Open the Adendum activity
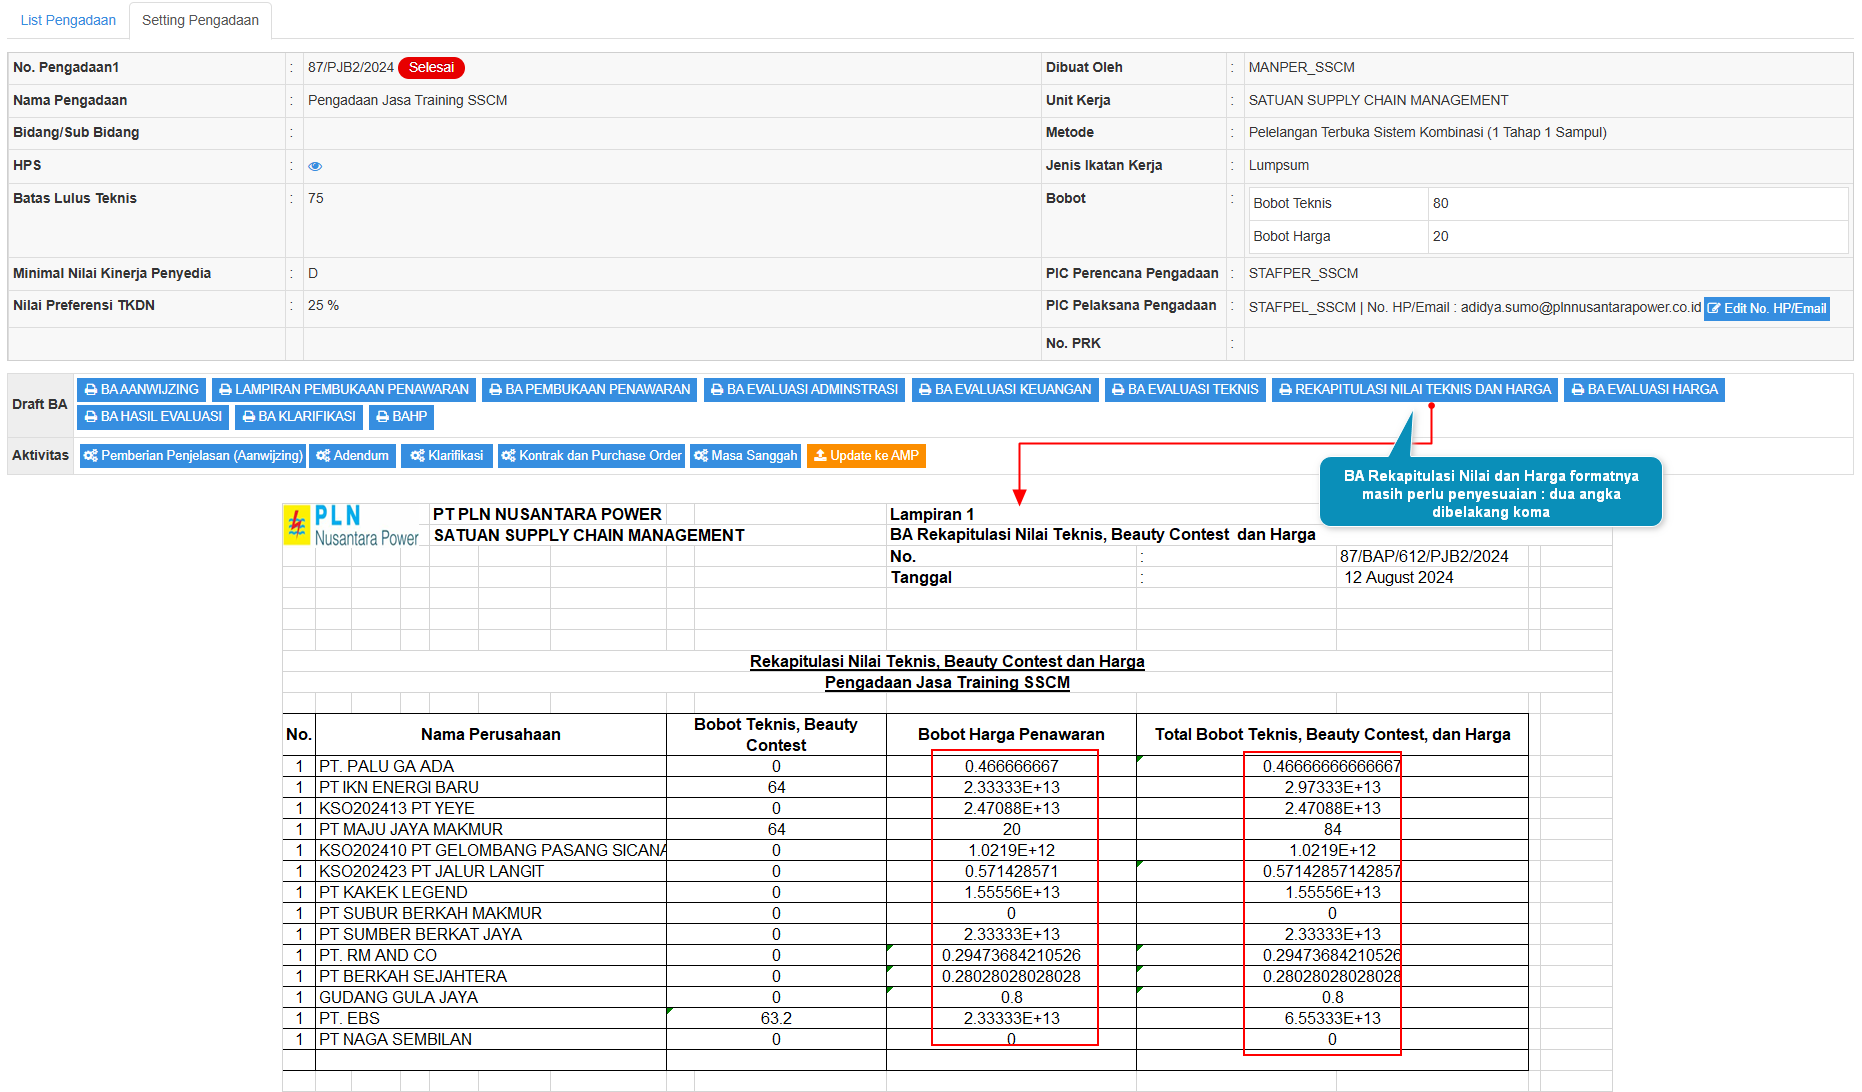Screen dimensions: 1862x1092 [x=352, y=456]
